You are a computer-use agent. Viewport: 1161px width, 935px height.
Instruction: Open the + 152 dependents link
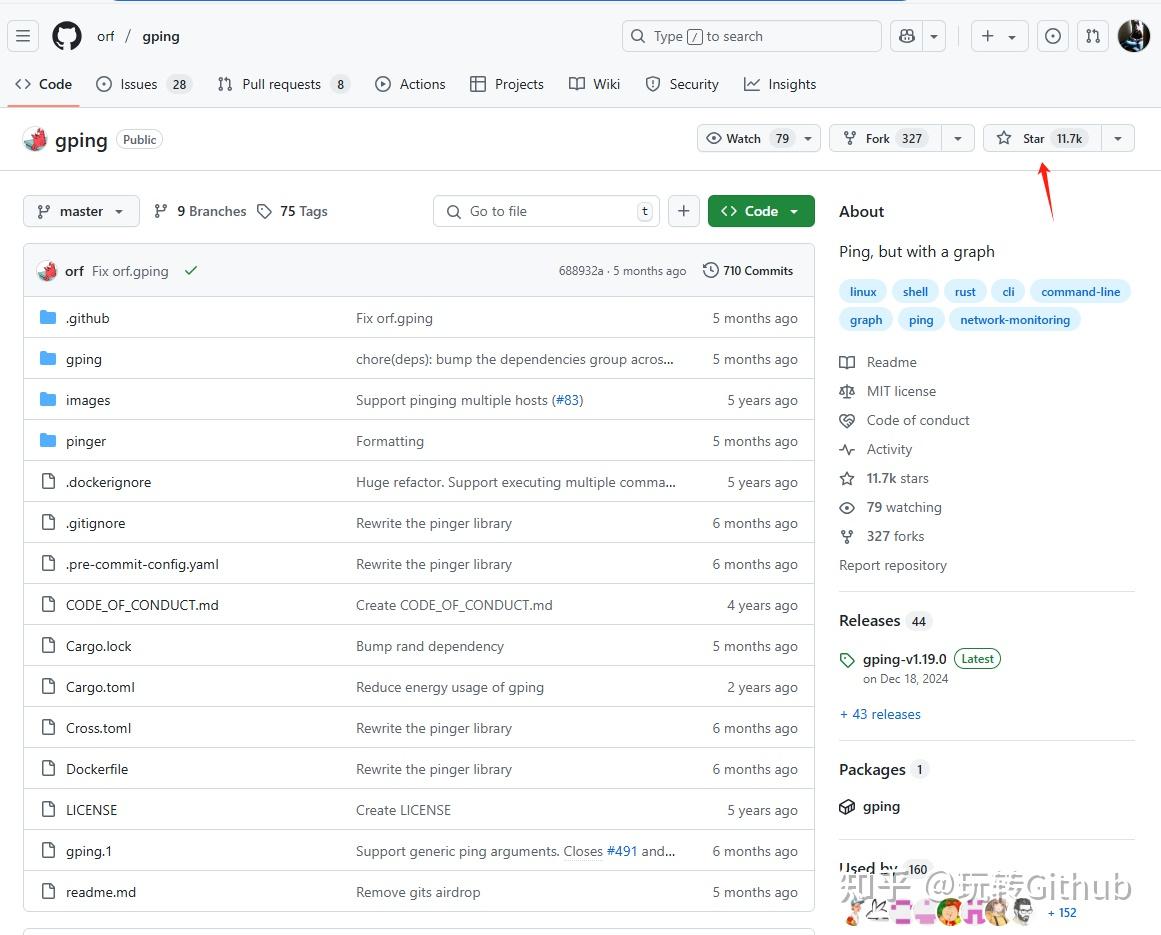tap(1062, 913)
